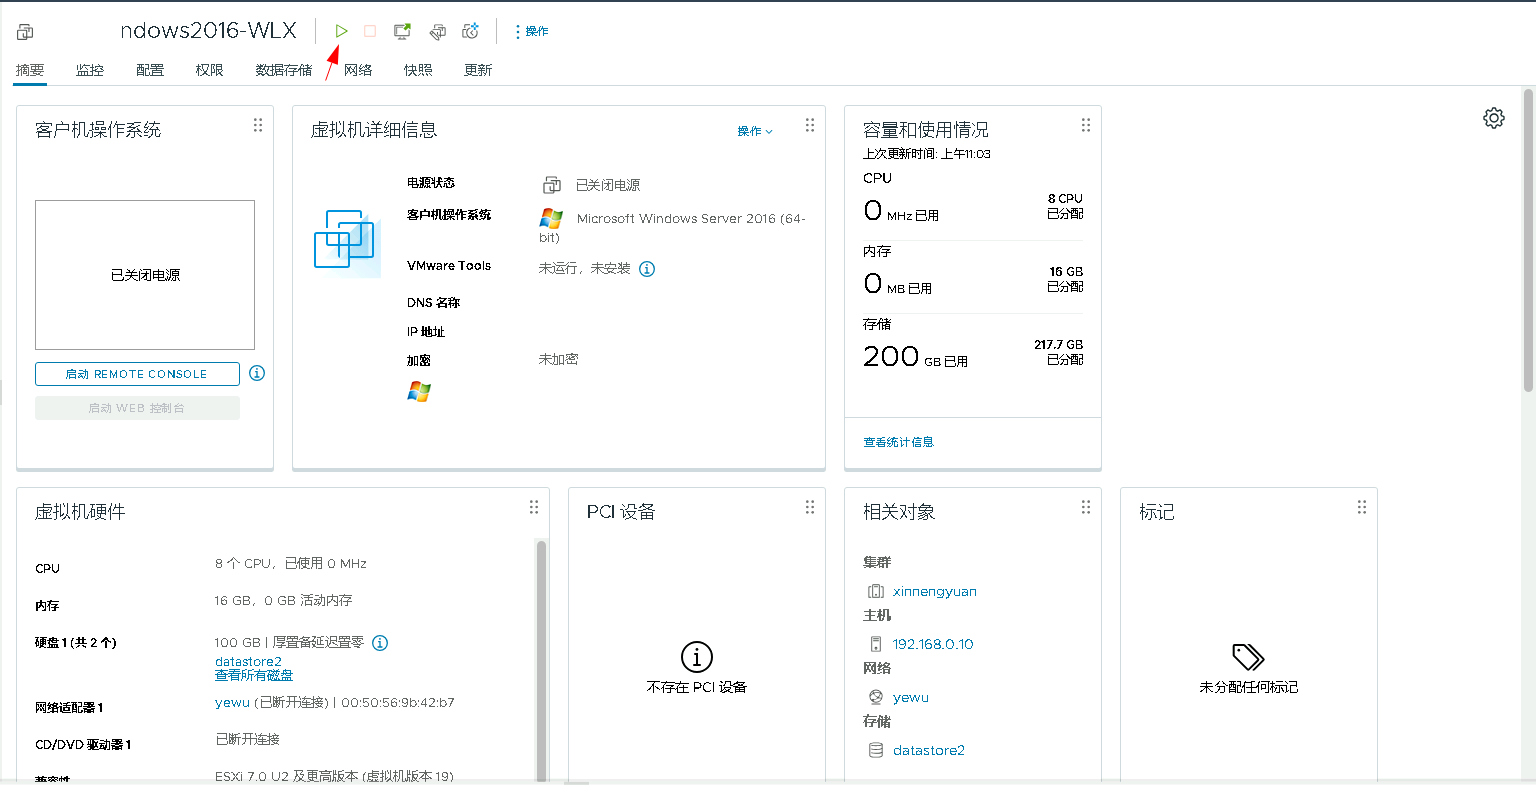Select the 配置 tab
Viewport: 1536px width, 785px height.
pos(150,70)
